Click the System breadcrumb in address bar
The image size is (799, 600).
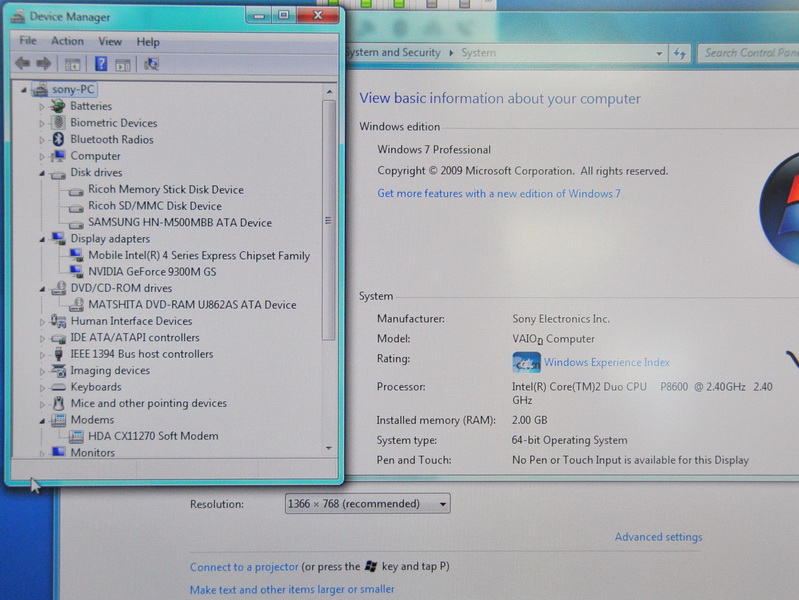[x=478, y=53]
